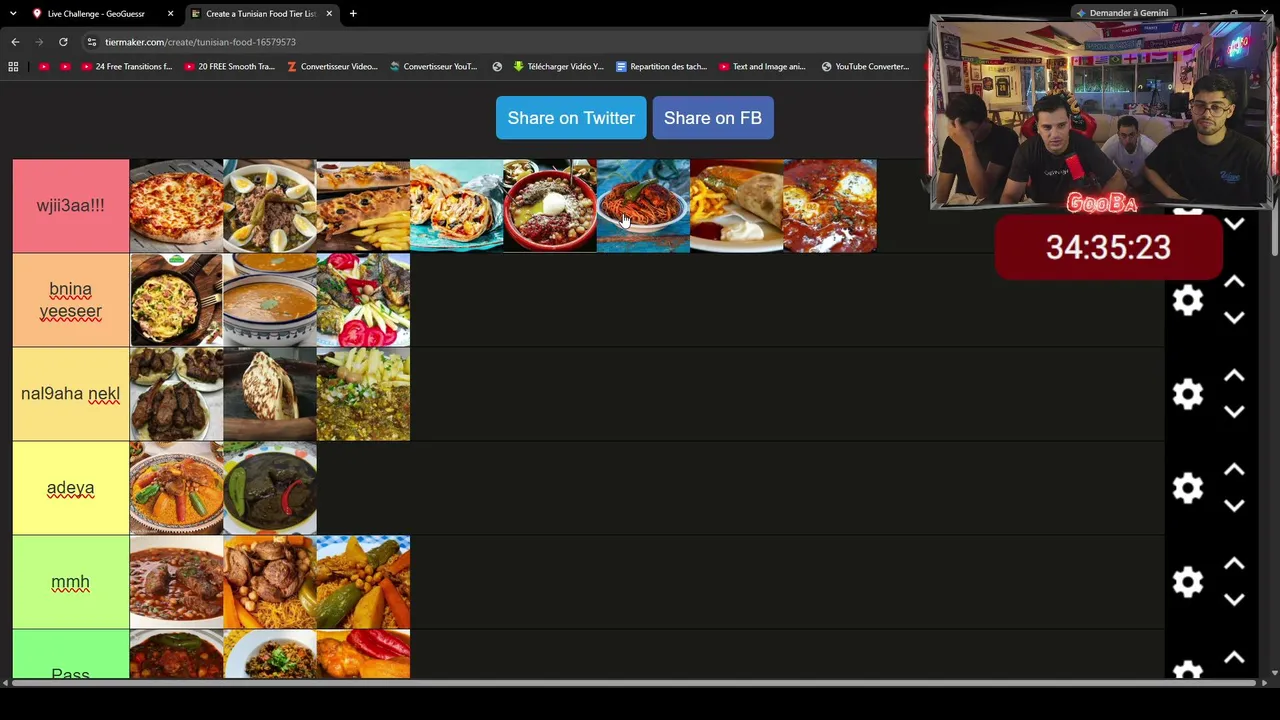Edit the mmh tier label
The image size is (1280, 720).
pyautogui.click(x=71, y=582)
